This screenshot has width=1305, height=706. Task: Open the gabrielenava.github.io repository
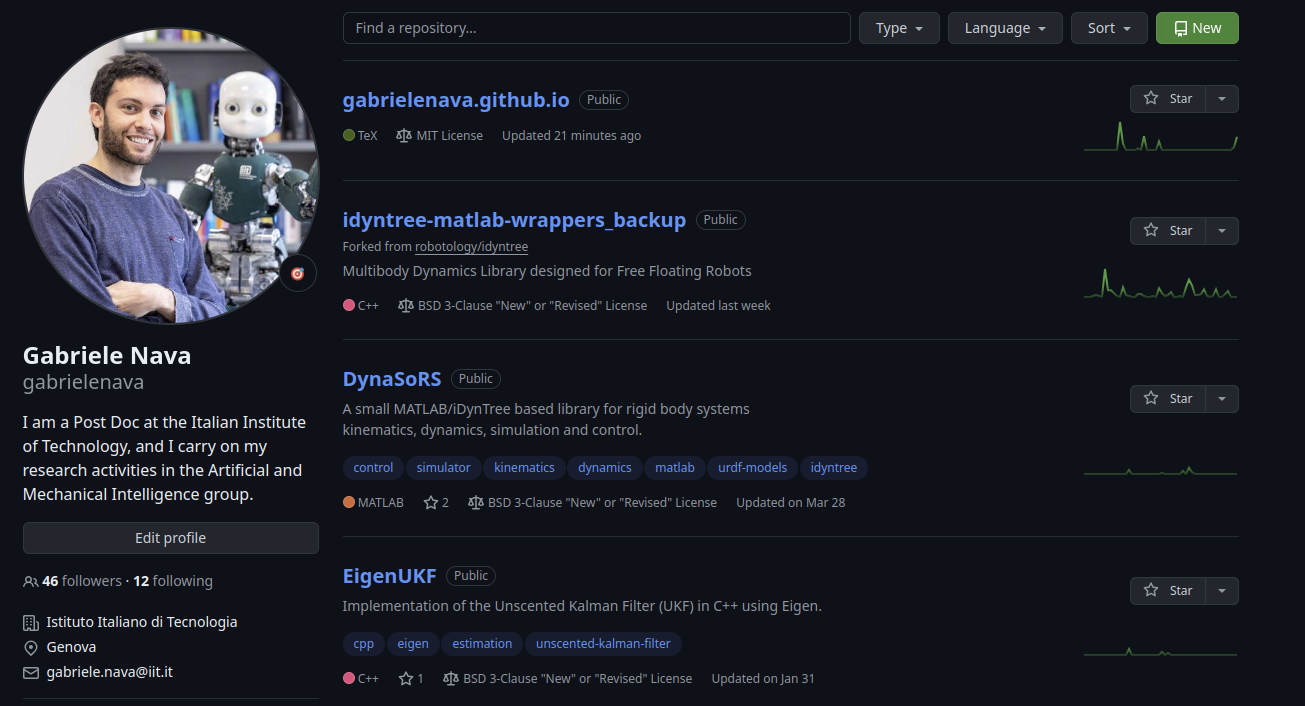coord(455,100)
